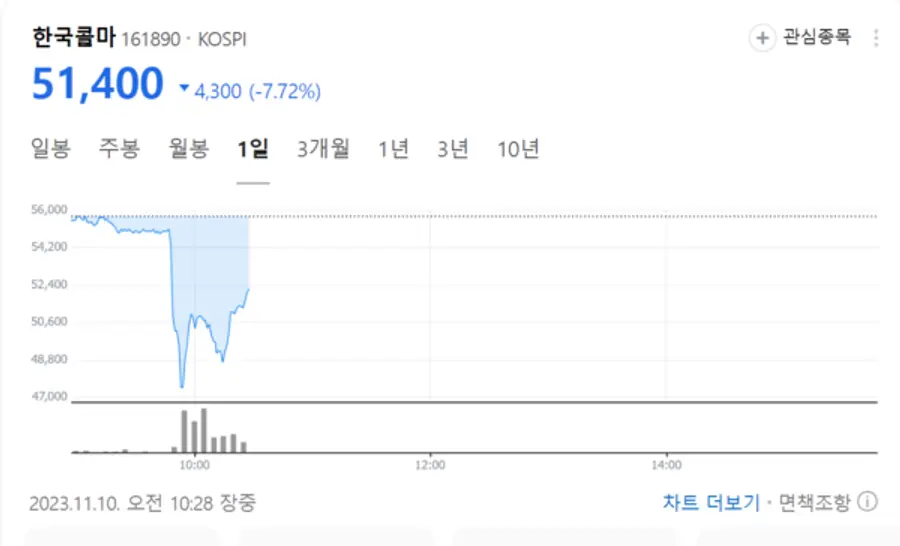The width and height of the screenshot is (900, 546).
Task: Click the 한국콜마 stock name title
Action: click(x=74, y=38)
